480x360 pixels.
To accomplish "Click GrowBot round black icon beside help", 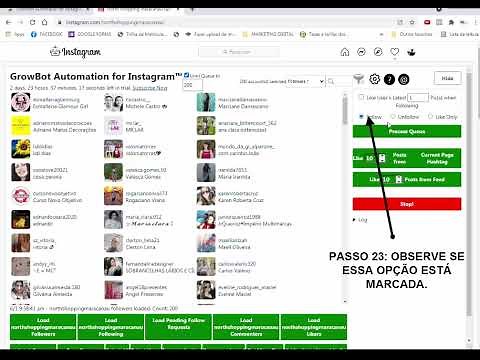I will (x=404, y=79).
